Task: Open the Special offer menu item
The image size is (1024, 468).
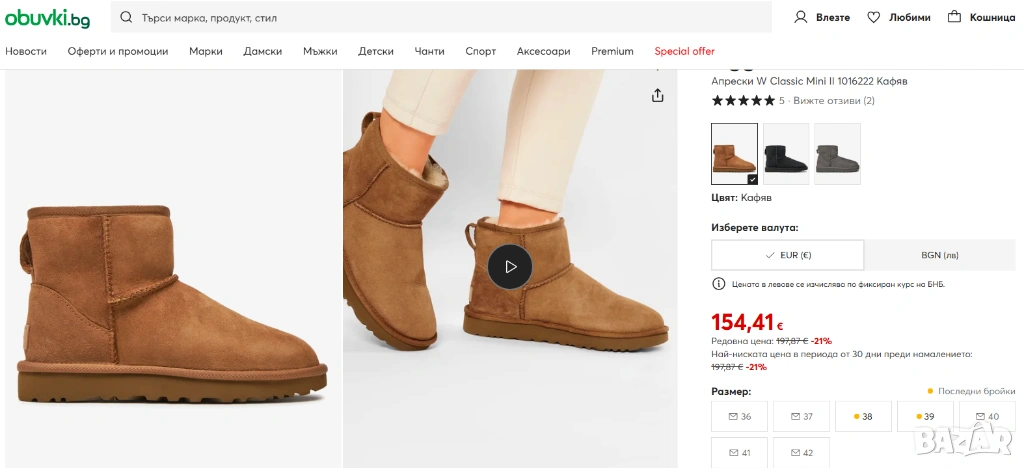Action: coord(684,51)
